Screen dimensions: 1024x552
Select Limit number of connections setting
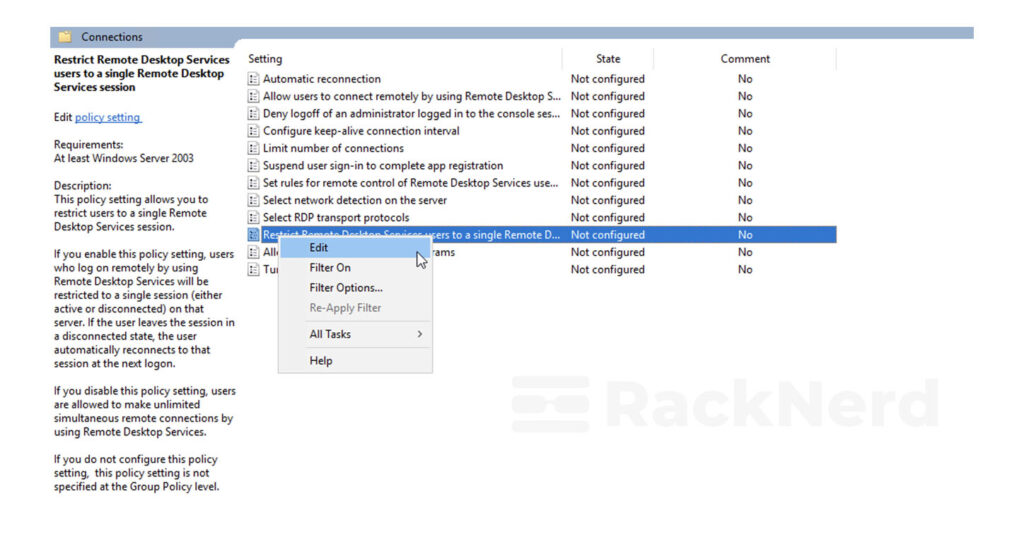pyautogui.click(x=333, y=148)
